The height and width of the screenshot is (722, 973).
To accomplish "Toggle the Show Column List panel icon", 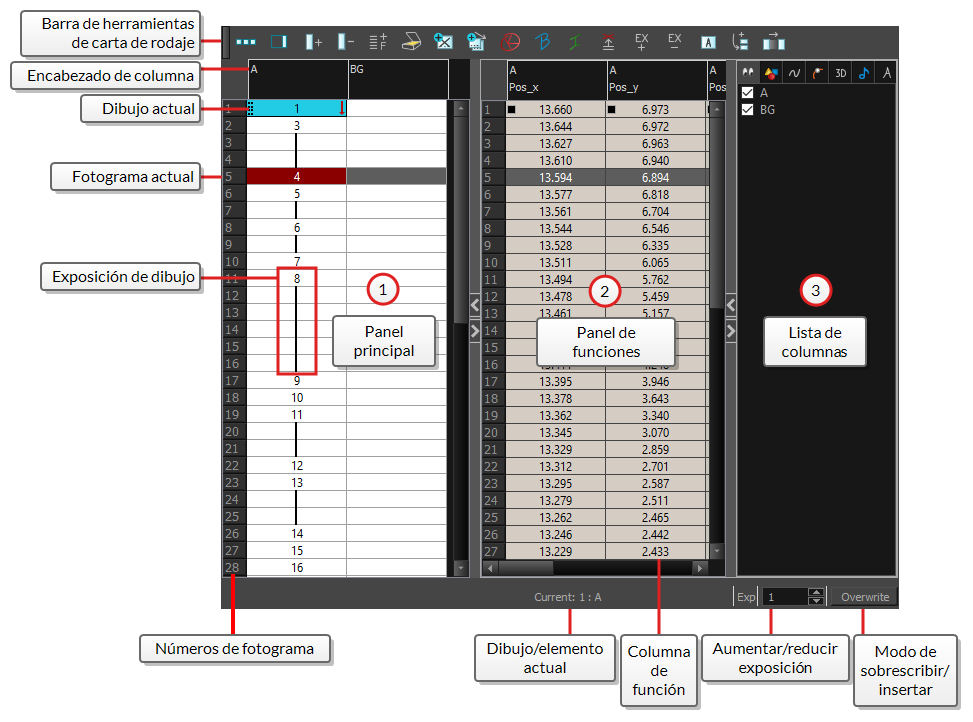I will (x=279, y=42).
